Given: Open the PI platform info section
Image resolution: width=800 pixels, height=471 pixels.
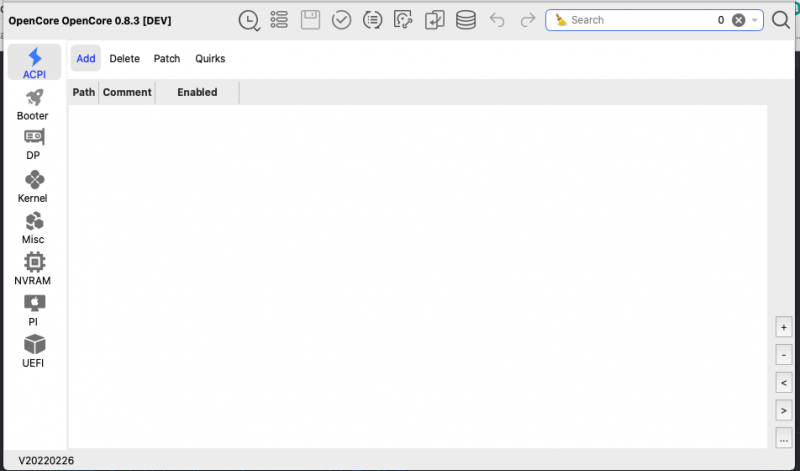Looking at the screenshot, I should 33,311.
